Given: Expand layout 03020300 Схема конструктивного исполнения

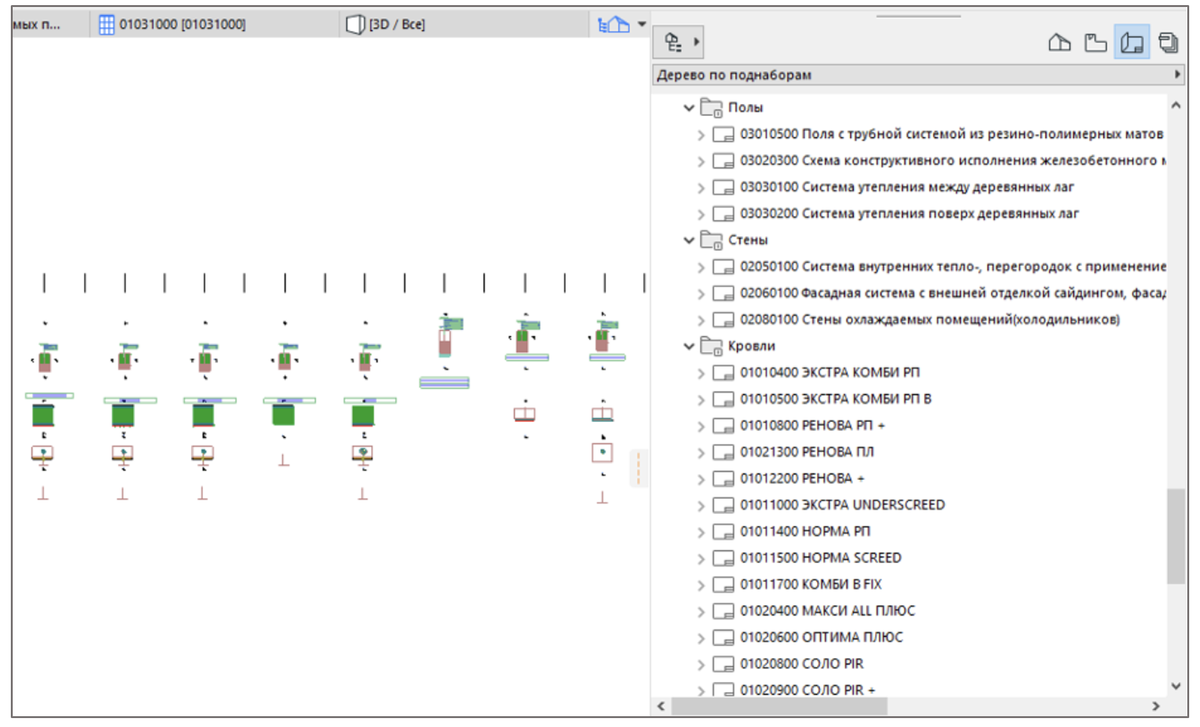Looking at the screenshot, I should point(701,160).
